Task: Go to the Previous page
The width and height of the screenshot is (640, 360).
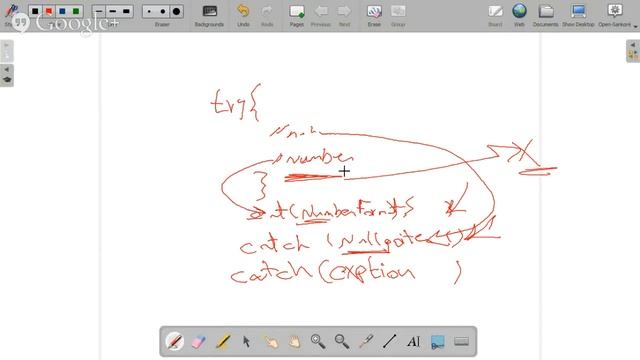Action: 321,15
